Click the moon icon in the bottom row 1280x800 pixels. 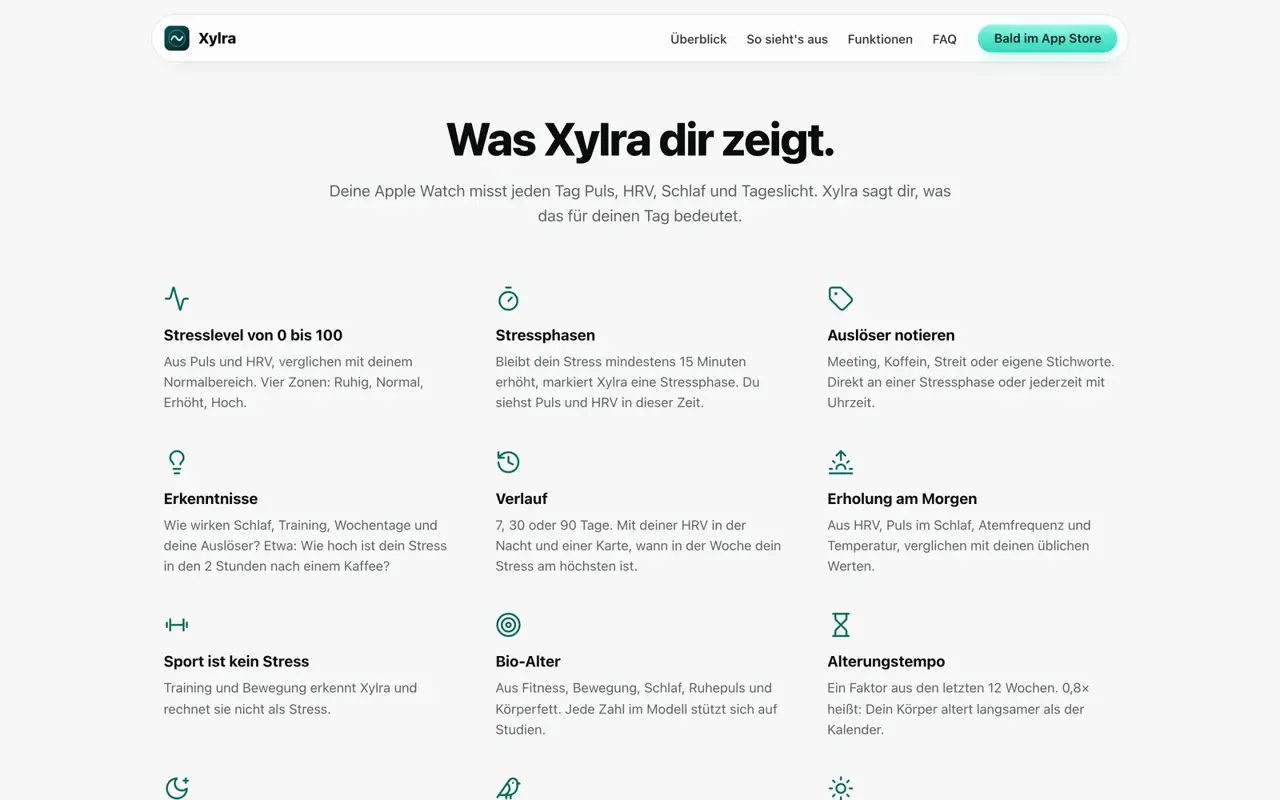click(x=177, y=788)
